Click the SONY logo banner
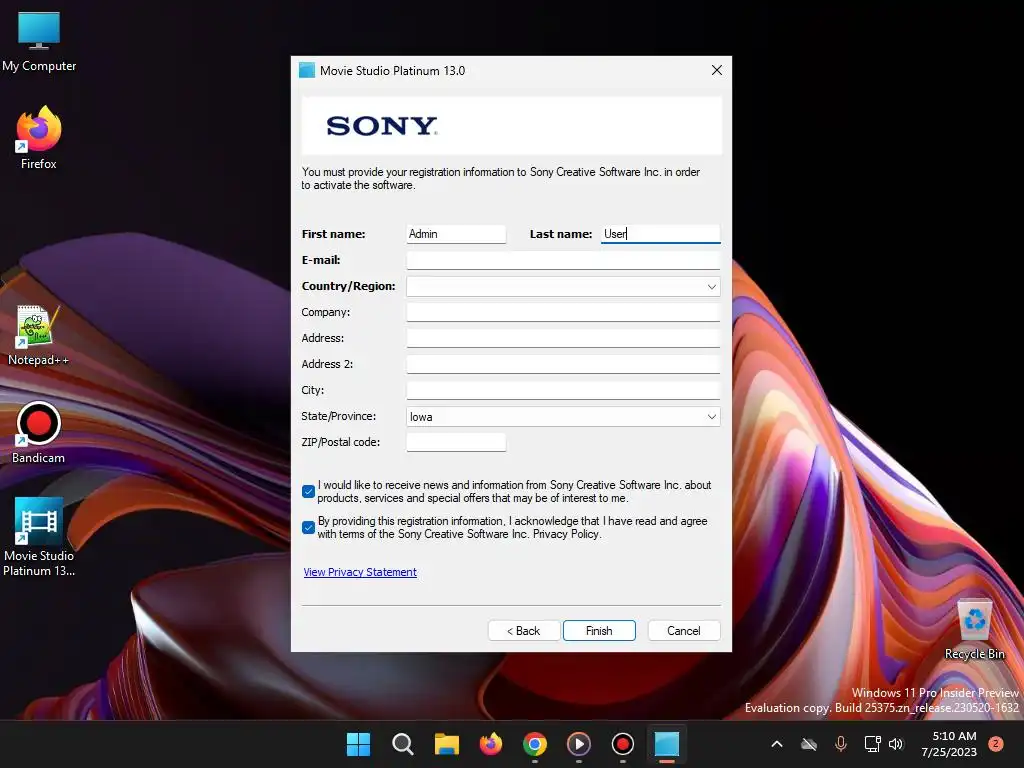1024x768 pixels. coord(511,126)
